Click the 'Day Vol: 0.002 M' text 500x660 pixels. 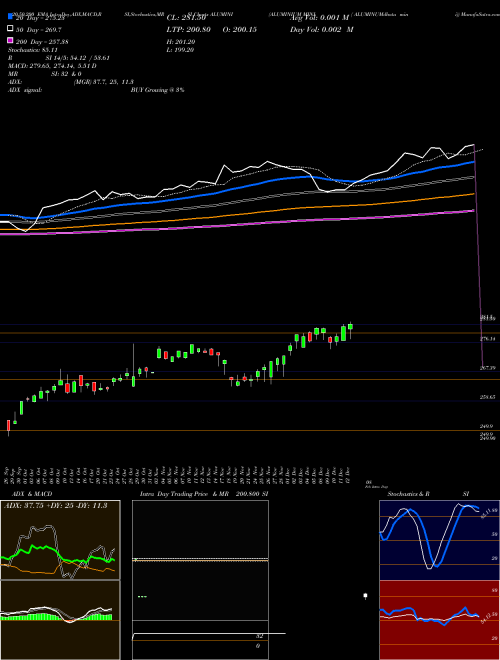click(x=322, y=29)
